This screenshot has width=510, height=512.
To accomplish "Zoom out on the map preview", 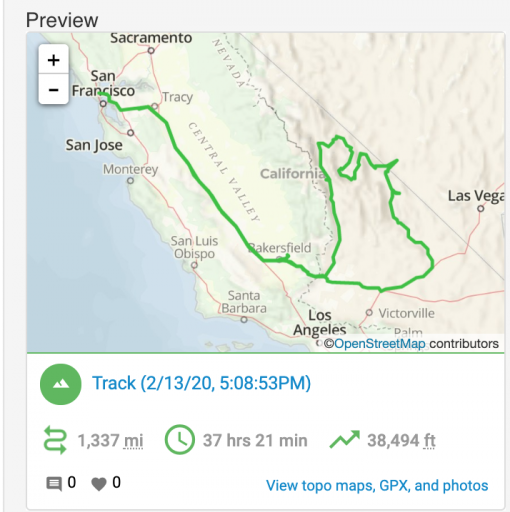I will click(x=54, y=90).
